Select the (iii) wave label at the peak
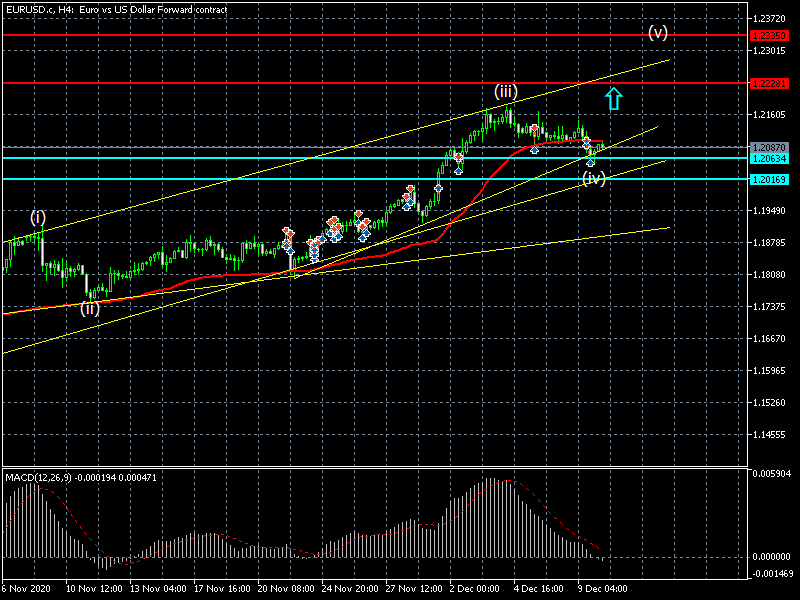Screen dimensions: 800x600 tap(505, 91)
